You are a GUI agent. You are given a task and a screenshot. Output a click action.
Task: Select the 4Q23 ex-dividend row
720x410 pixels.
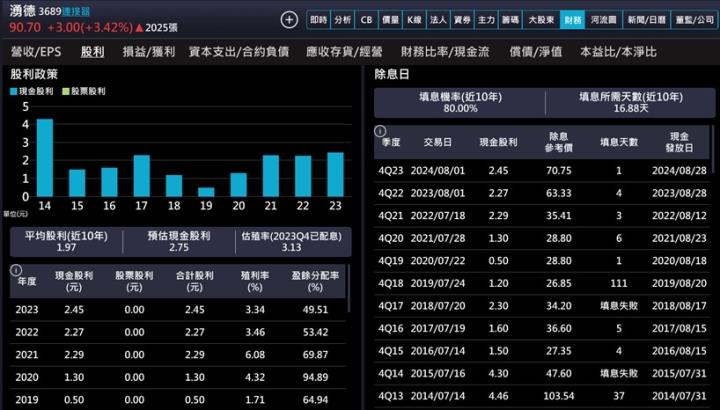(543, 170)
